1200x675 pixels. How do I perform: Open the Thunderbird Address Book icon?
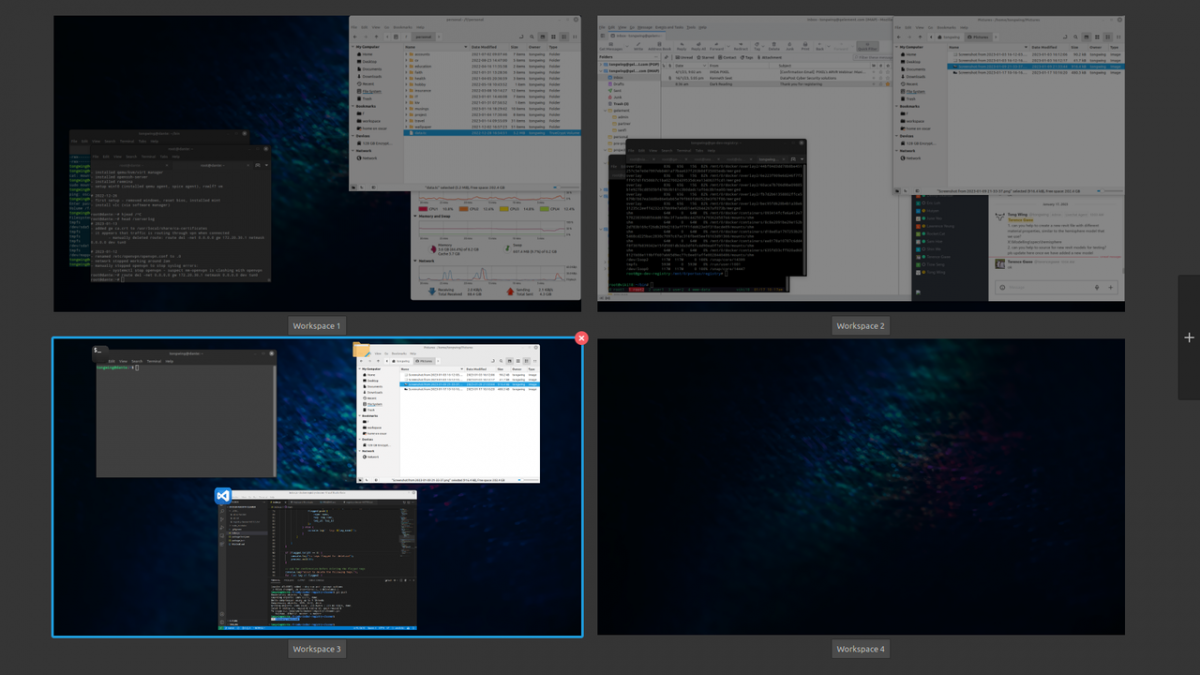tap(659, 45)
